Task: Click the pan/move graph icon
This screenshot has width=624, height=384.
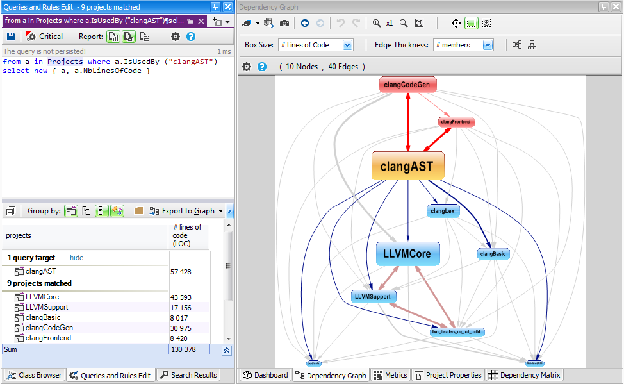Action: [x=456, y=23]
